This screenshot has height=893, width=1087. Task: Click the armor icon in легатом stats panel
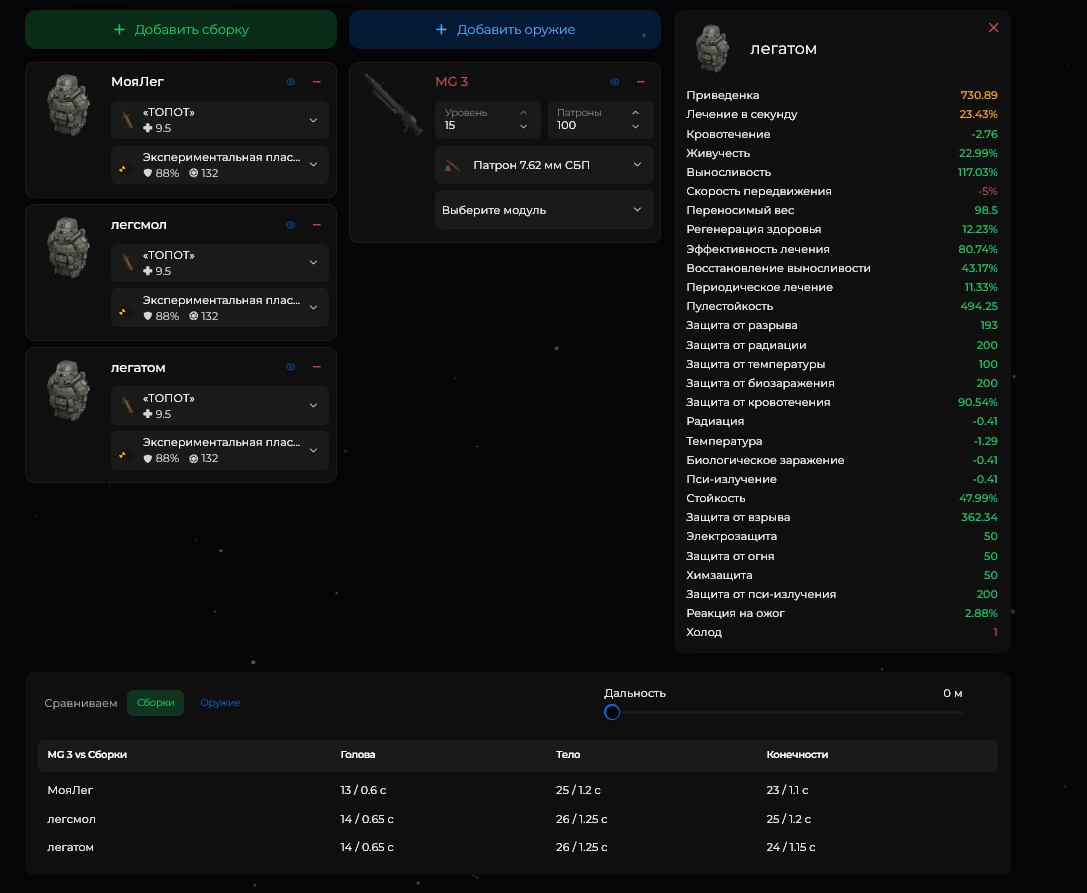(712, 49)
